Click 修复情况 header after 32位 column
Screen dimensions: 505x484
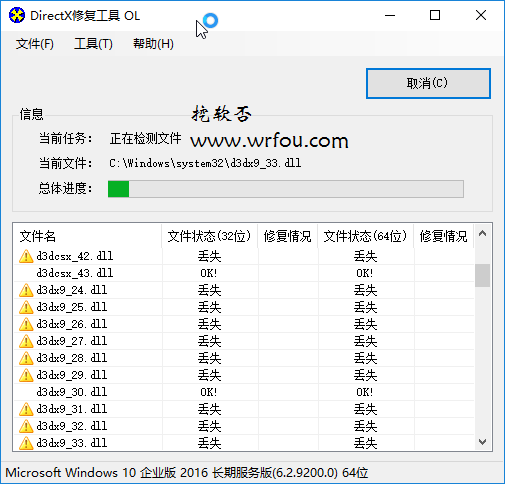click(x=287, y=236)
